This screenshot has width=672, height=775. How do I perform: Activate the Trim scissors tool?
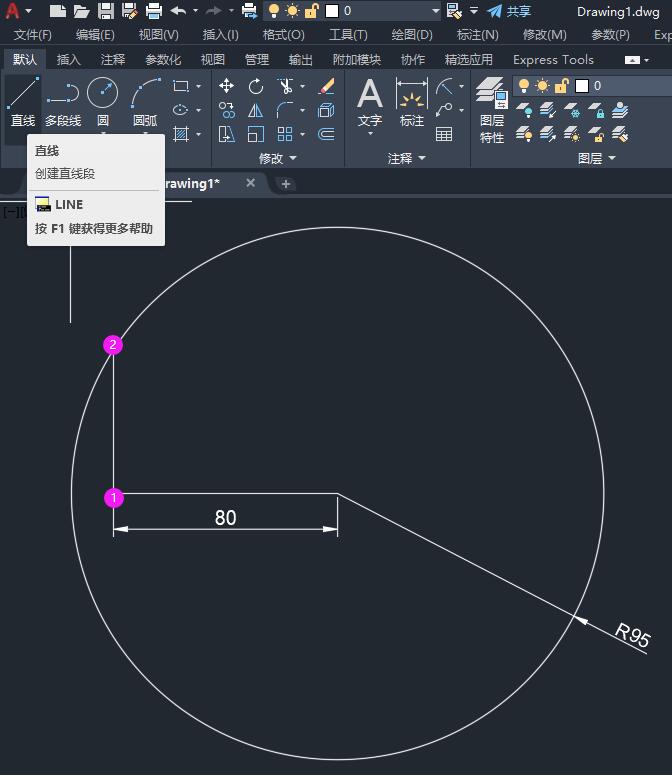click(285, 86)
